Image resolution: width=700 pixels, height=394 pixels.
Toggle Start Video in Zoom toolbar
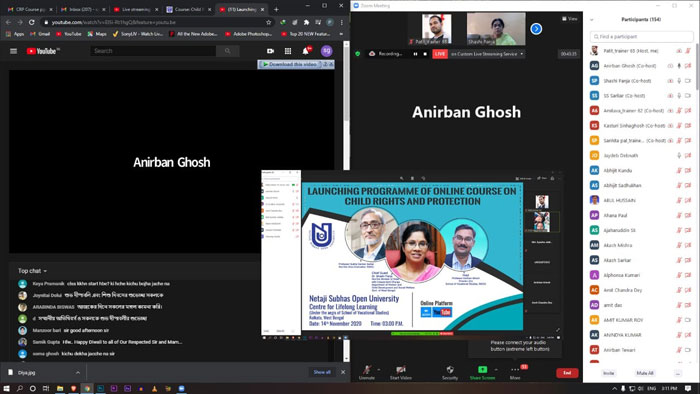click(400, 372)
